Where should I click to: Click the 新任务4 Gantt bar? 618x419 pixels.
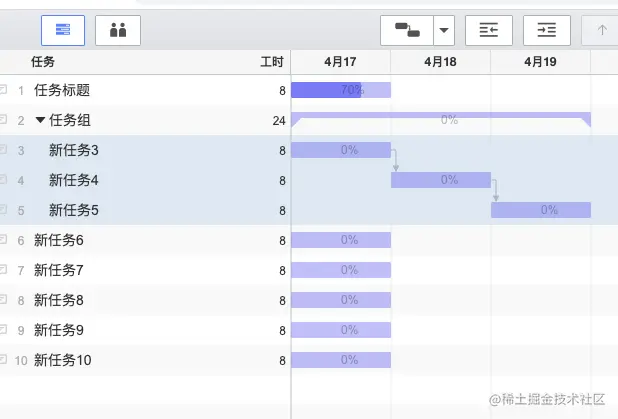[441, 180]
